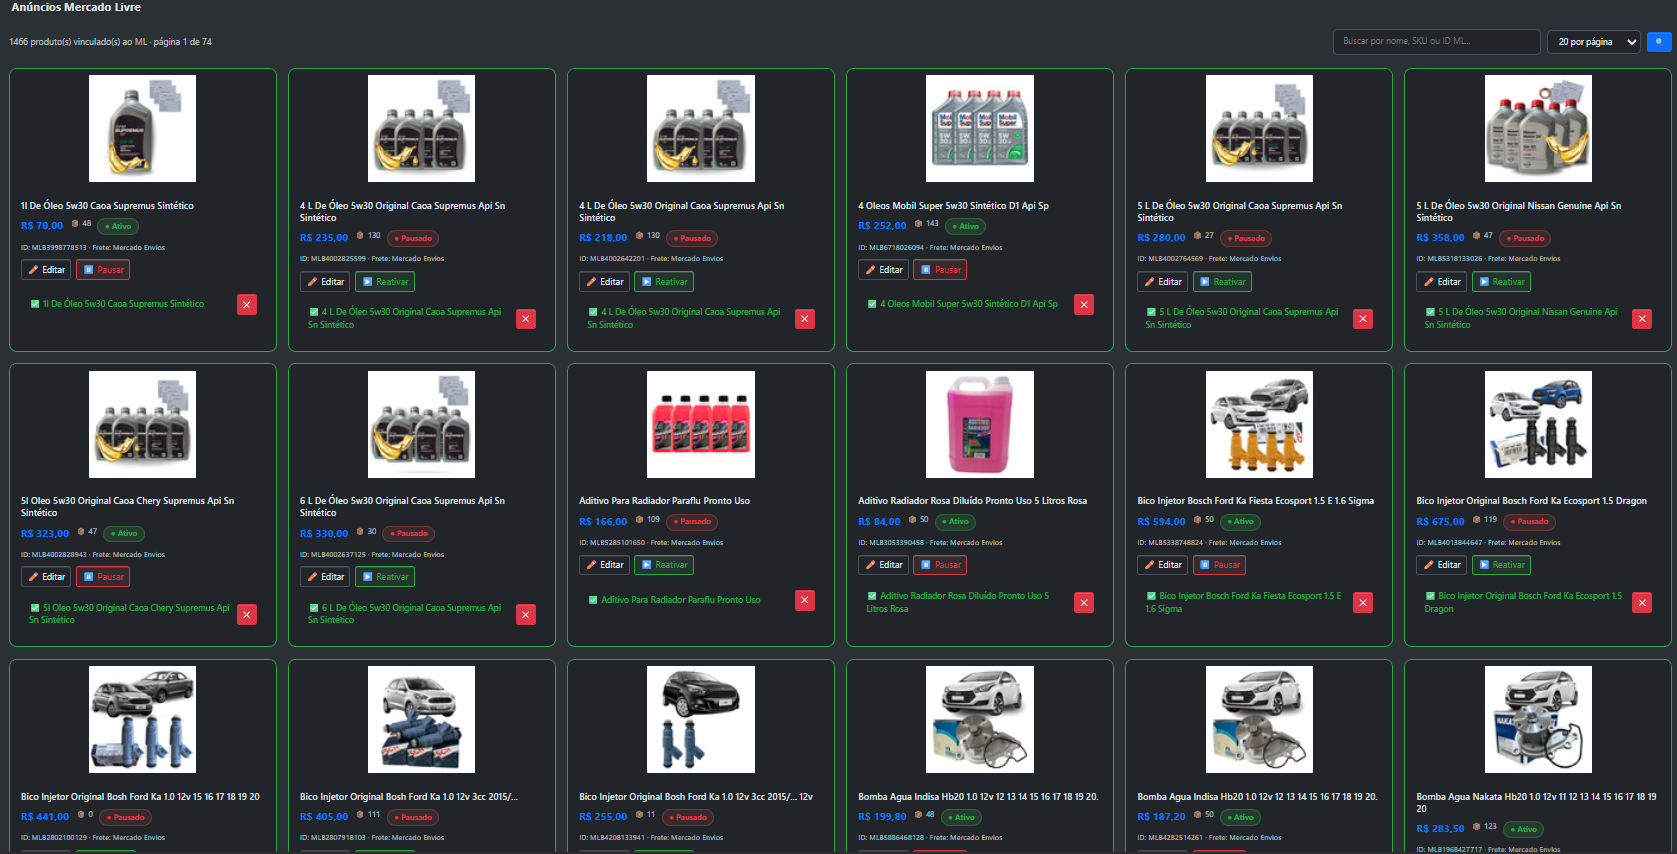The image size is (1677, 854).
Task: Reactivate Bico Injetor Ecosport 1.5 Dragon listing
Action: [x=1501, y=565]
